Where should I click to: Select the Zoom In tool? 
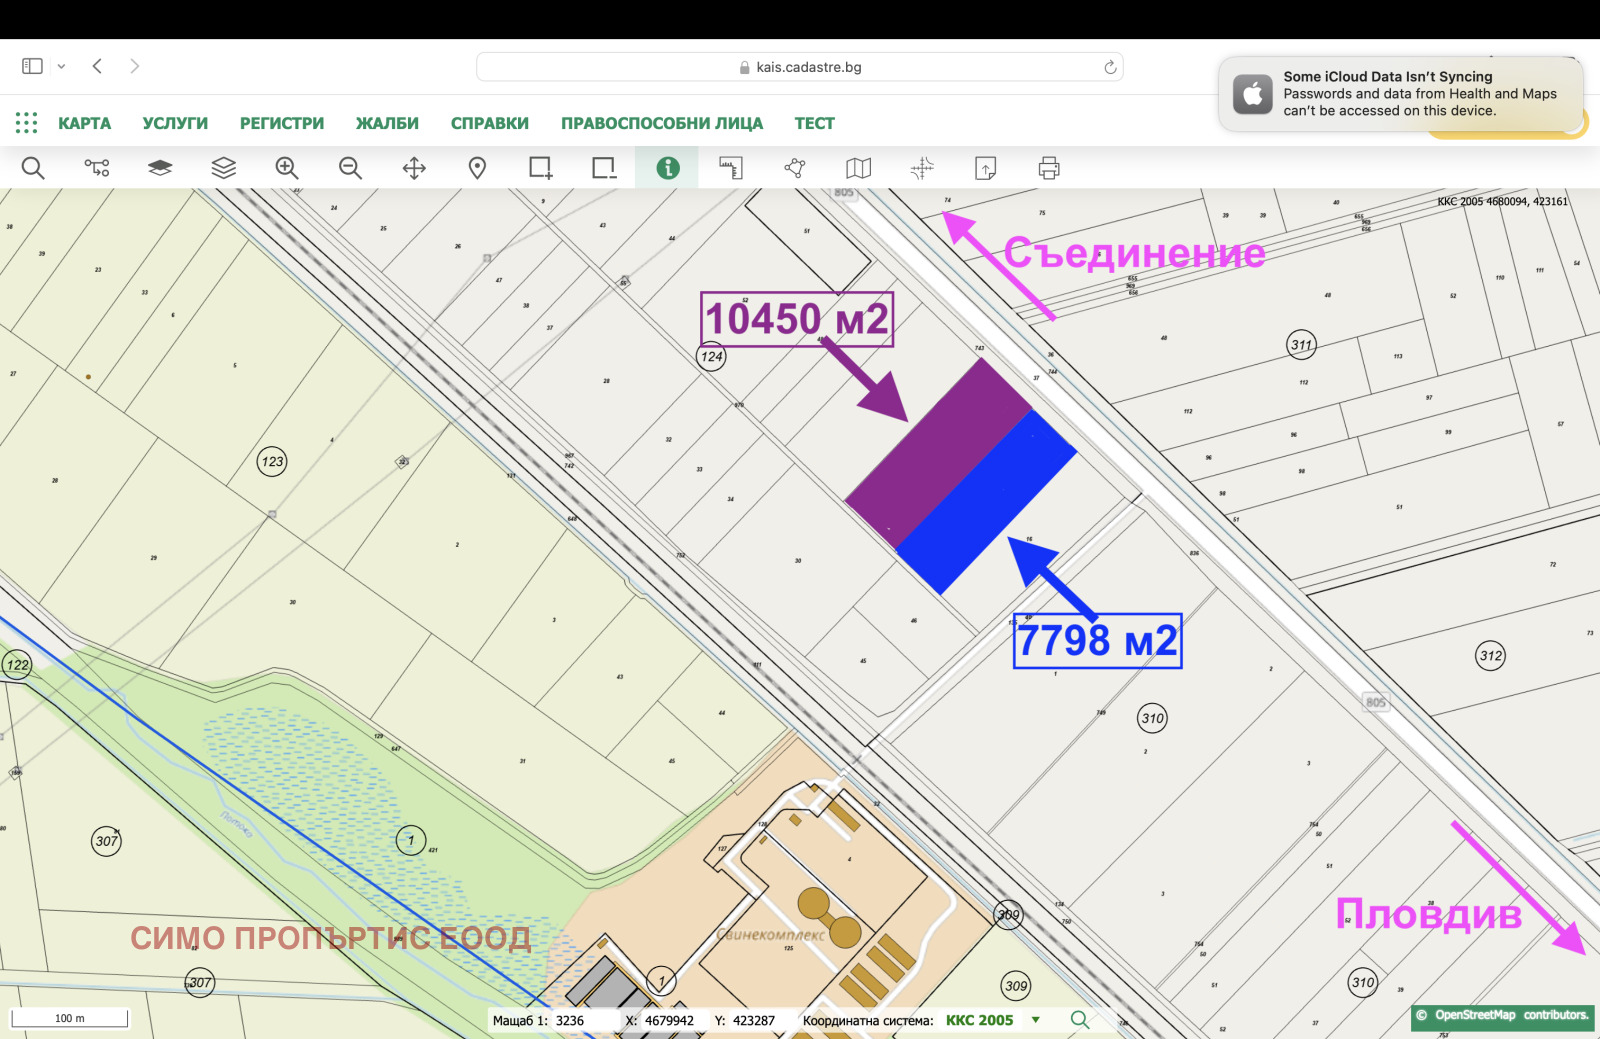(287, 168)
